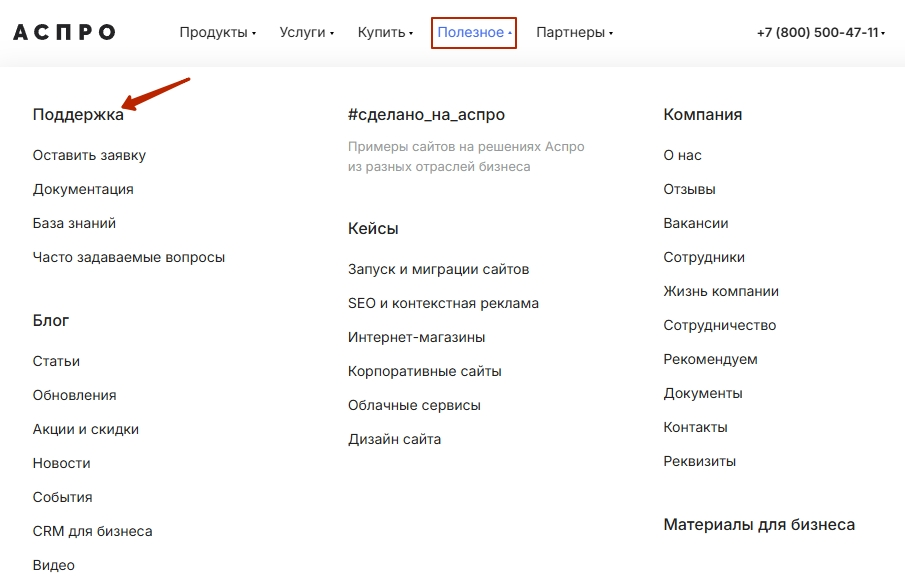Open Контакты page
Image resolution: width=905 pixels, height=582 pixels.
pos(695,427)
